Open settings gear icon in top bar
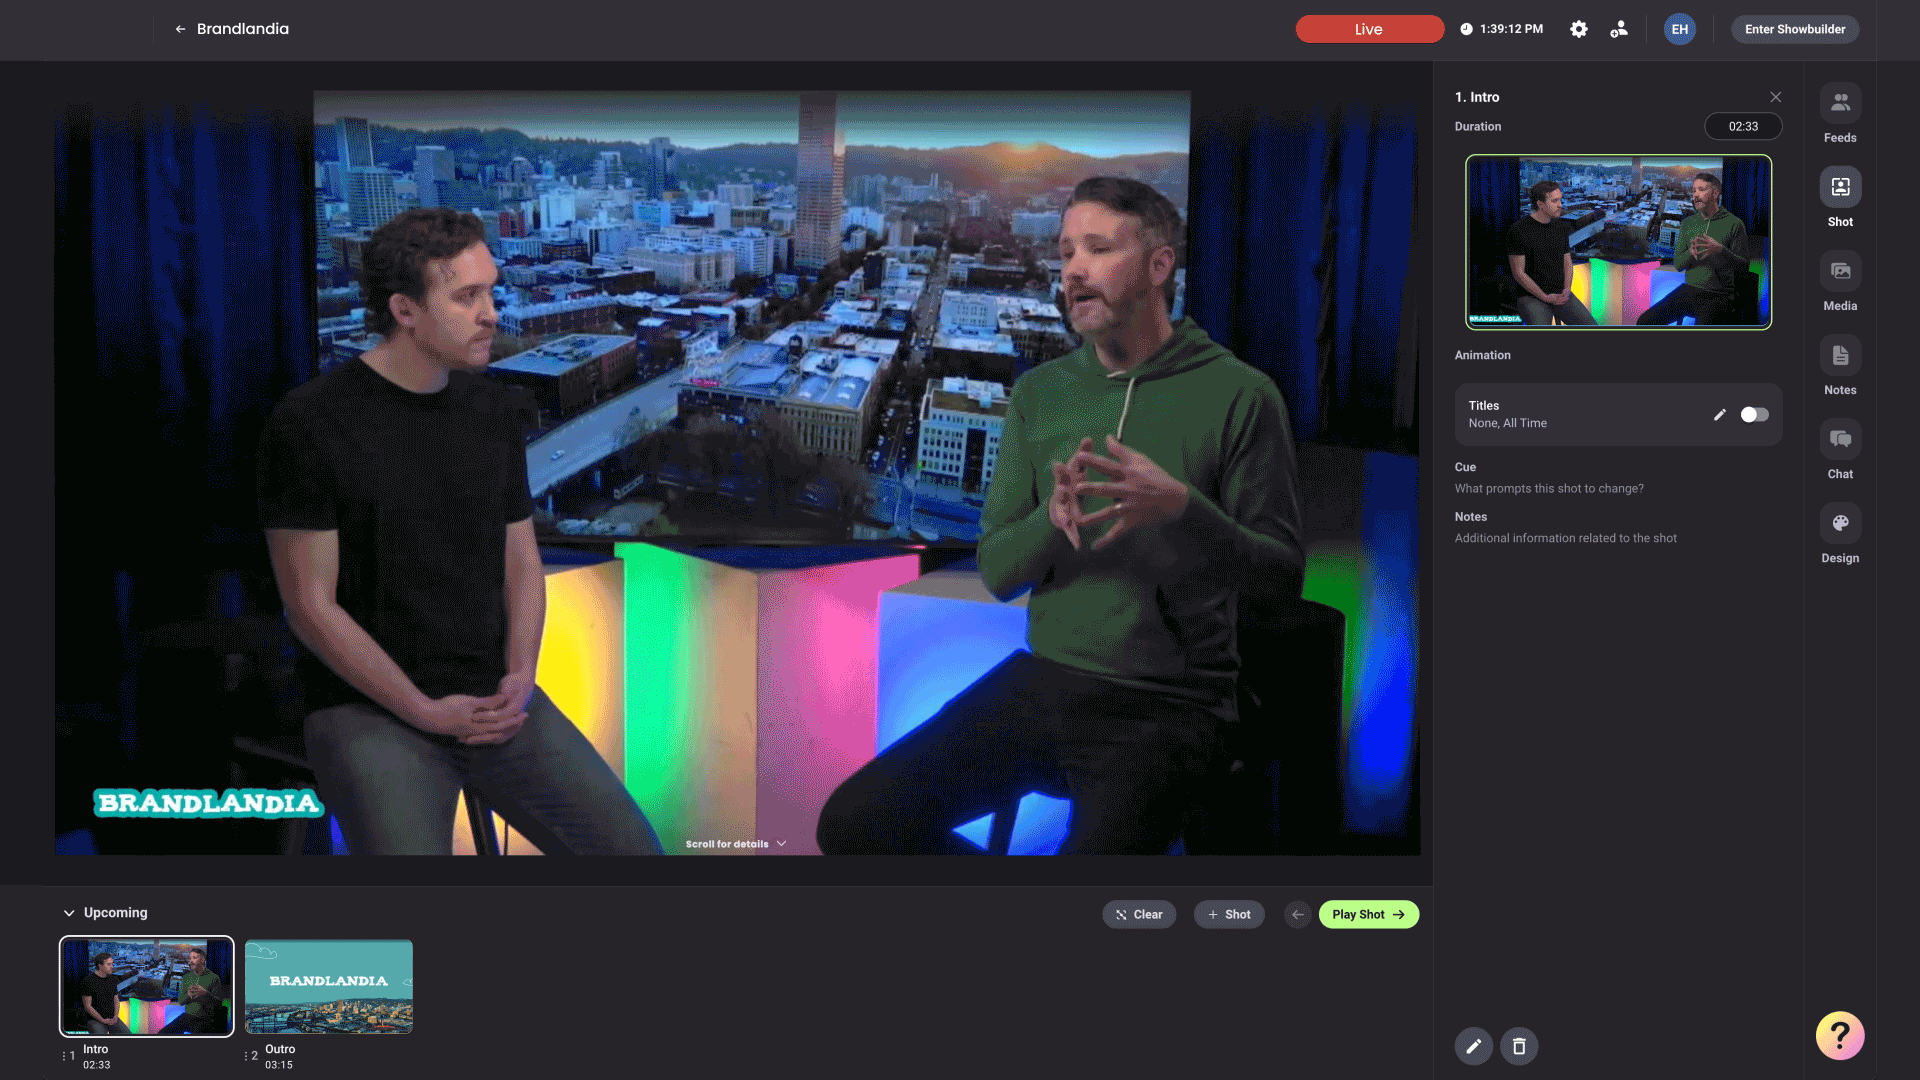The image size is (1920, 1080). click(x=1578, y=29)
